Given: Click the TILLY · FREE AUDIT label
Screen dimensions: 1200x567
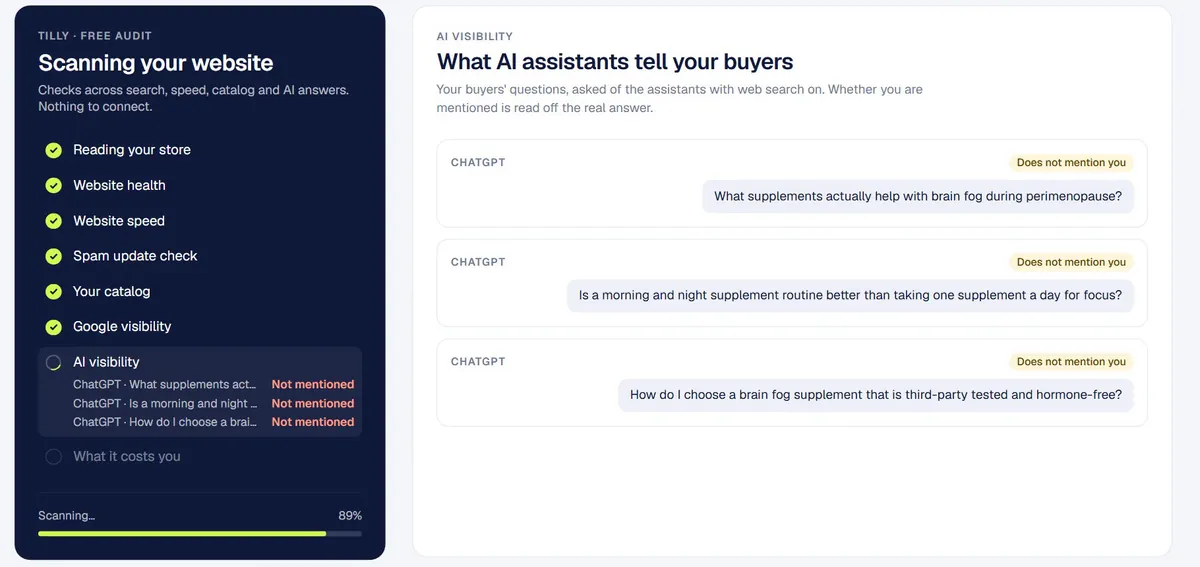Looking at the screenshot, I should pos(95,36).
